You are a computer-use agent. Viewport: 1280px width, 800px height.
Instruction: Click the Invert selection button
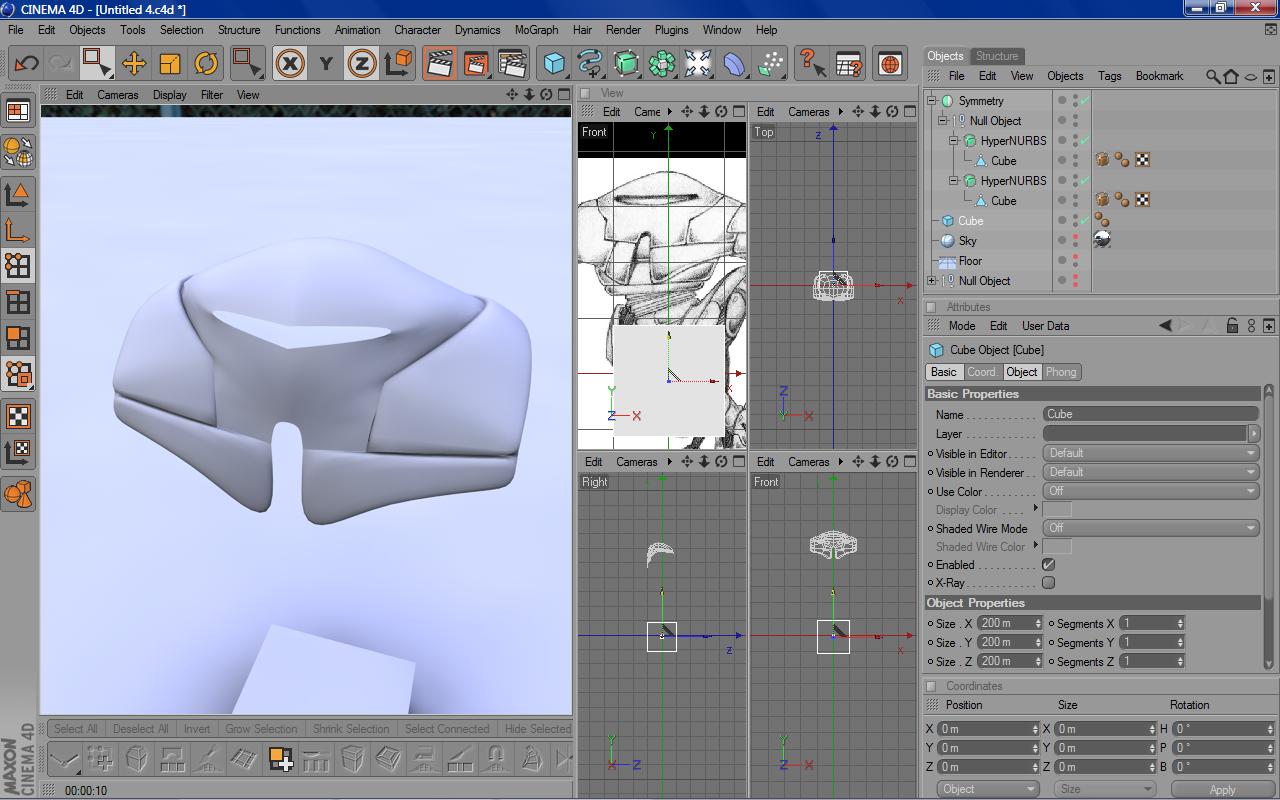[x=197, y=729]
